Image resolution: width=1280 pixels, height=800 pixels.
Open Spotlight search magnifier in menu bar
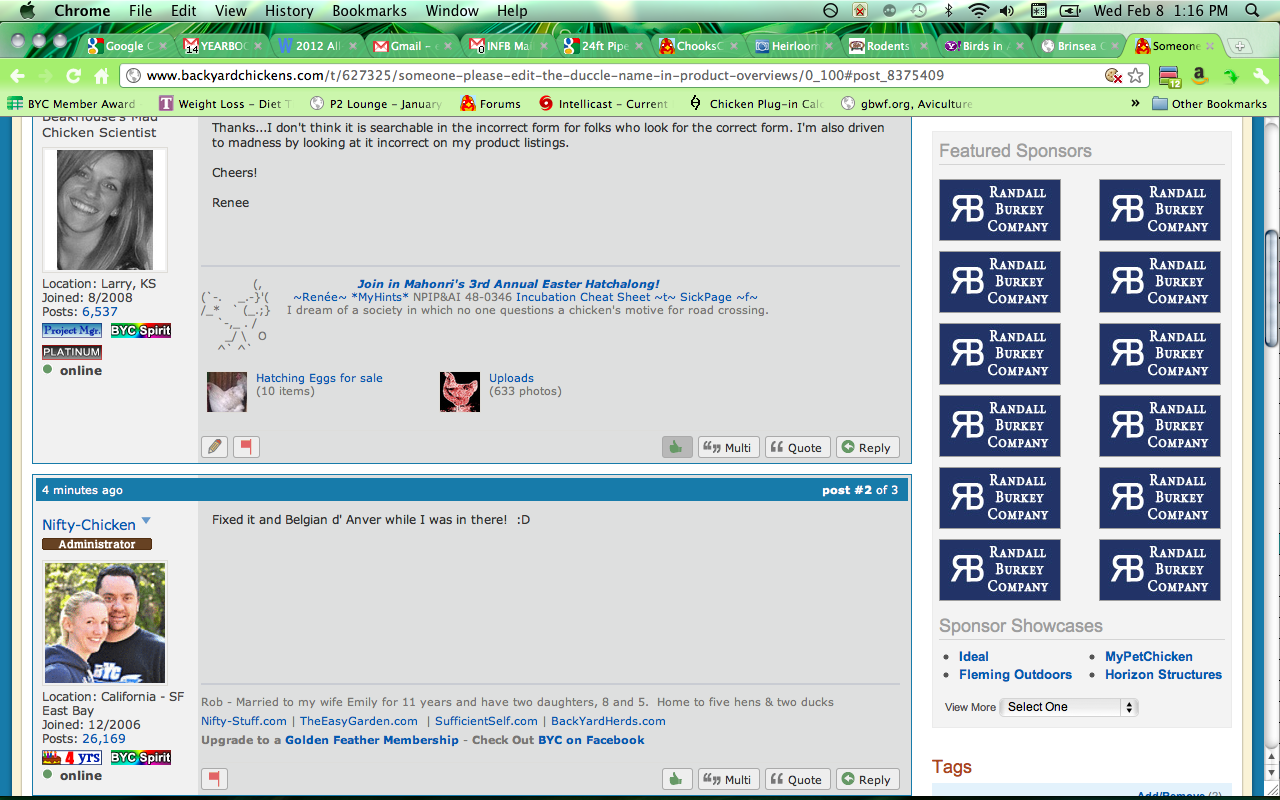click(x=1252, y=11)
